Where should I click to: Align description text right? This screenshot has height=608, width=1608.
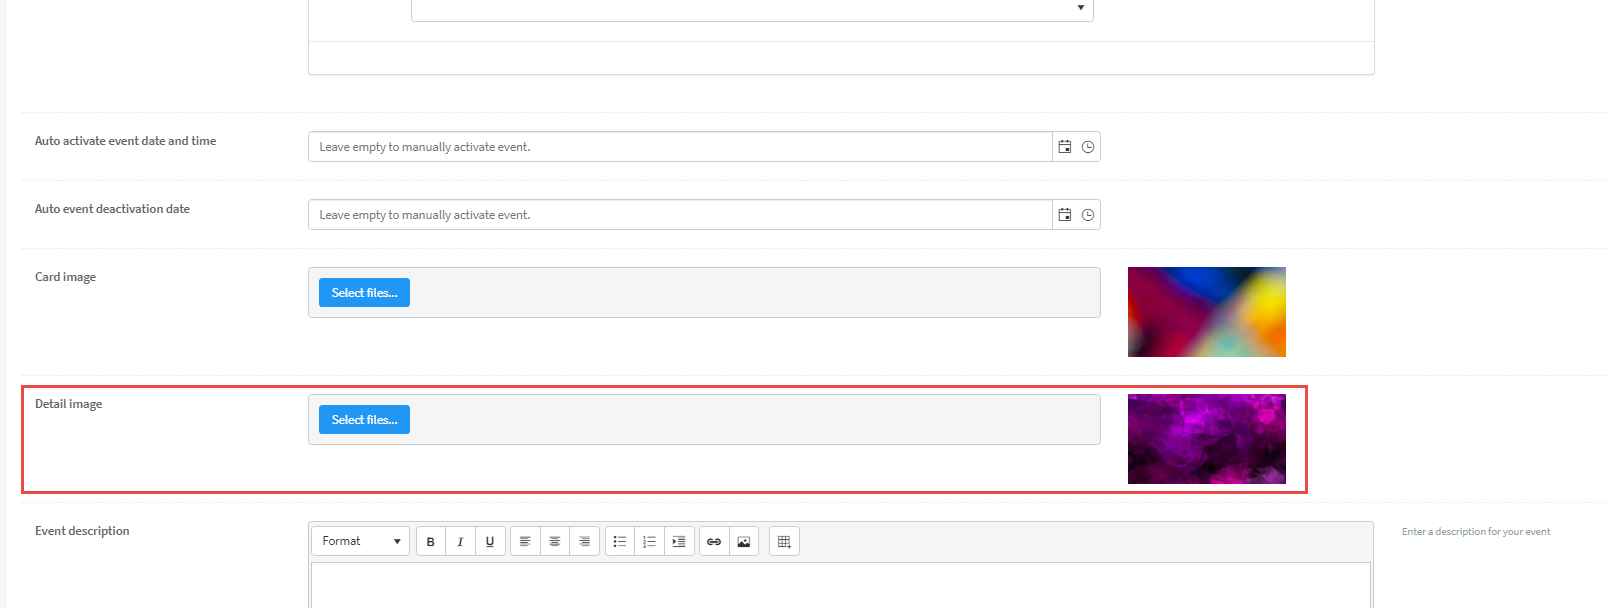[585, 541]
